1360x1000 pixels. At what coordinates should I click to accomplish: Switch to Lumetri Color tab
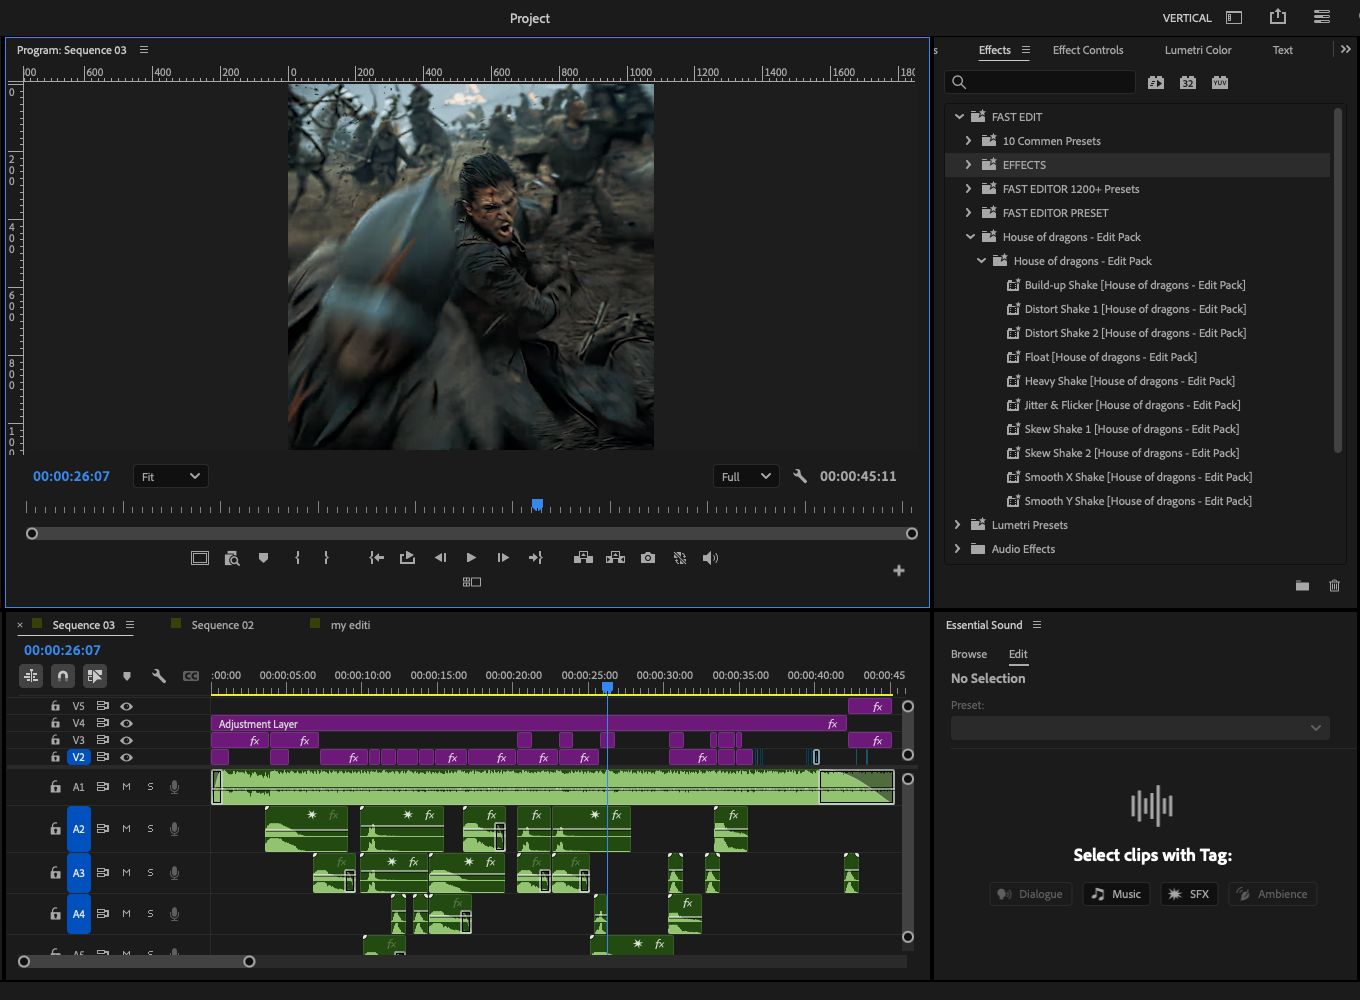pos(1198,50)
